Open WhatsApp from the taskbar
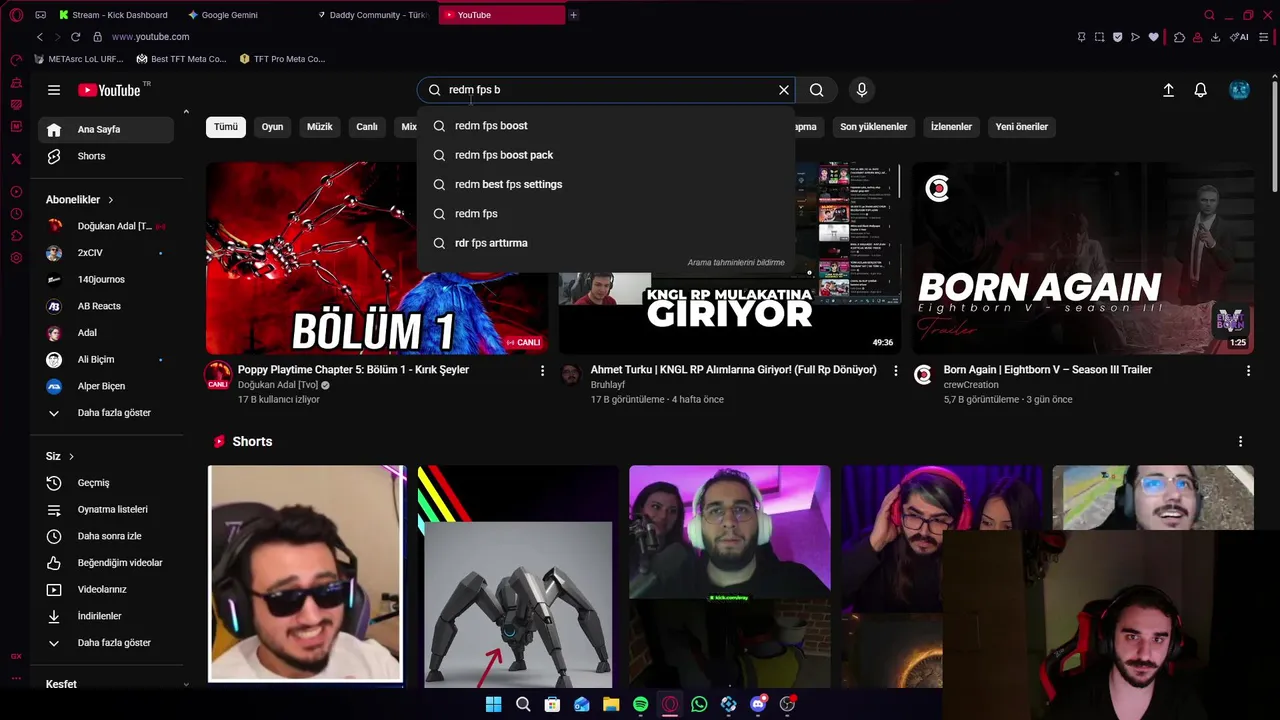 pos(699,704)
